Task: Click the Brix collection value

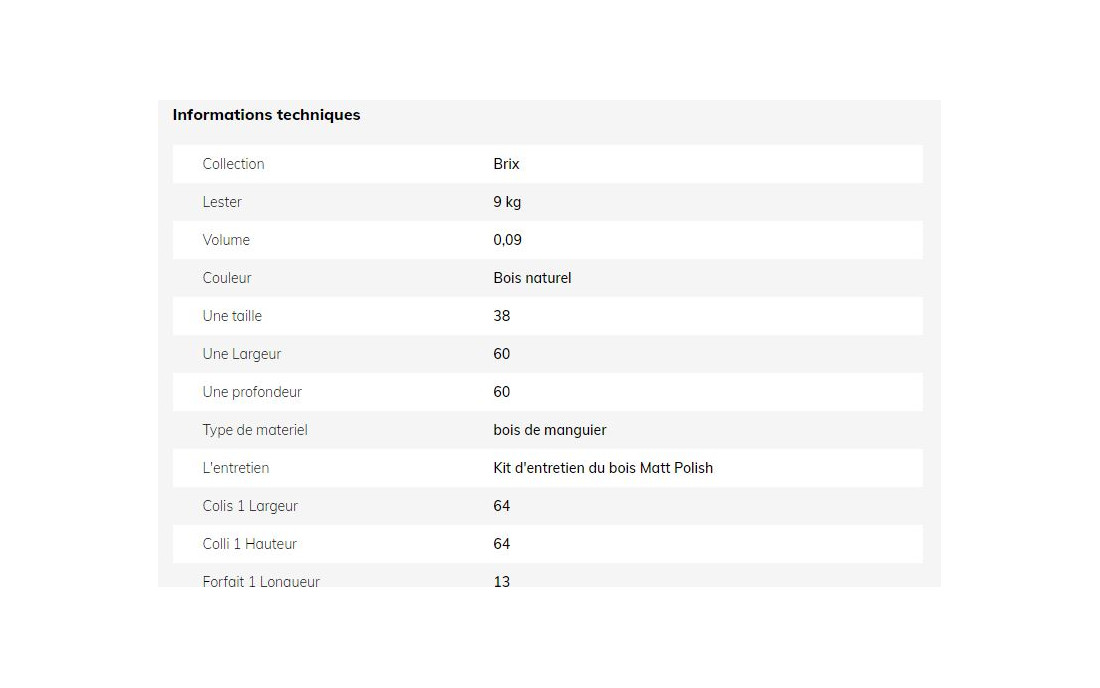Action: 507,164
